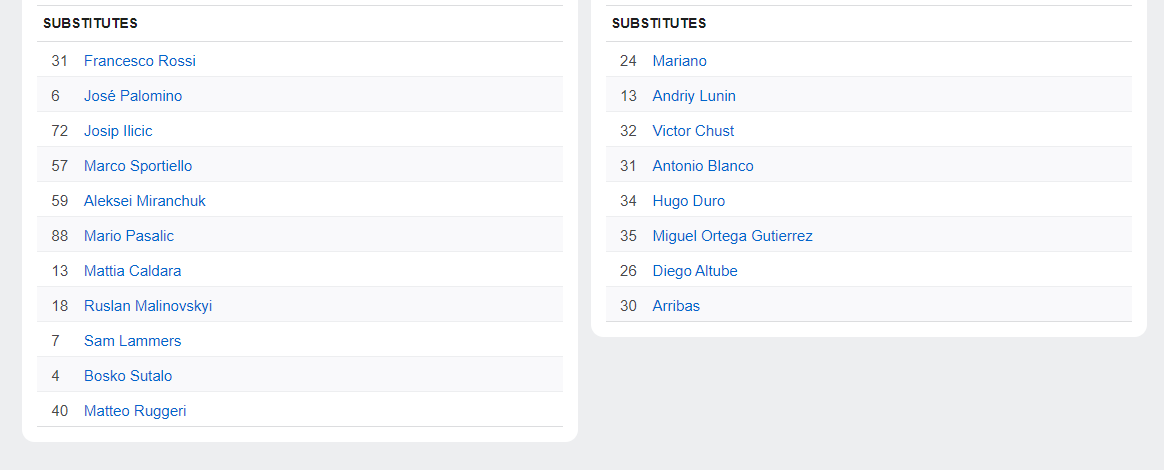View Sam Lammers player page
This screenshot has width=1164, height=470.
(133, 340)
